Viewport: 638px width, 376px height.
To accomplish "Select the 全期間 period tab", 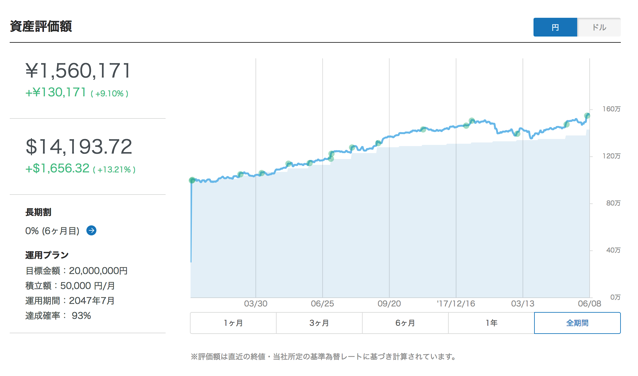I will click(577, 323).
